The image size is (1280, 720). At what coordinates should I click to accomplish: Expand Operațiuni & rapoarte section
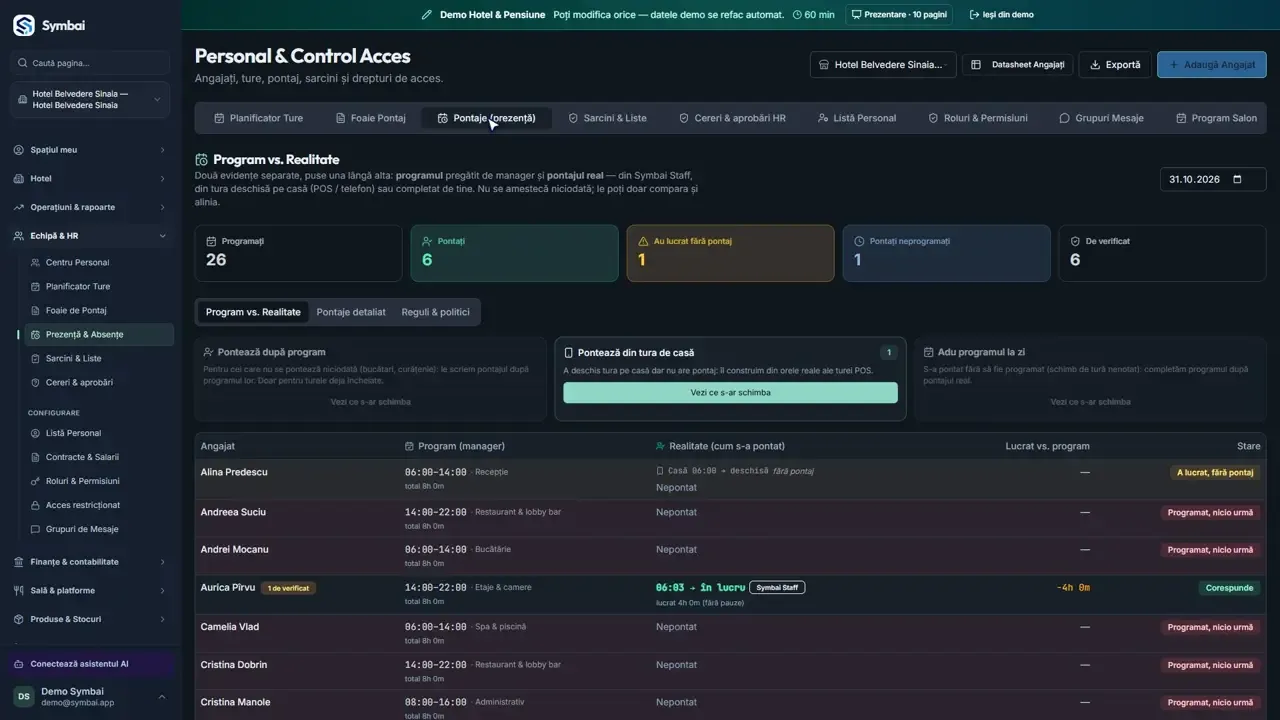point(90,208)
